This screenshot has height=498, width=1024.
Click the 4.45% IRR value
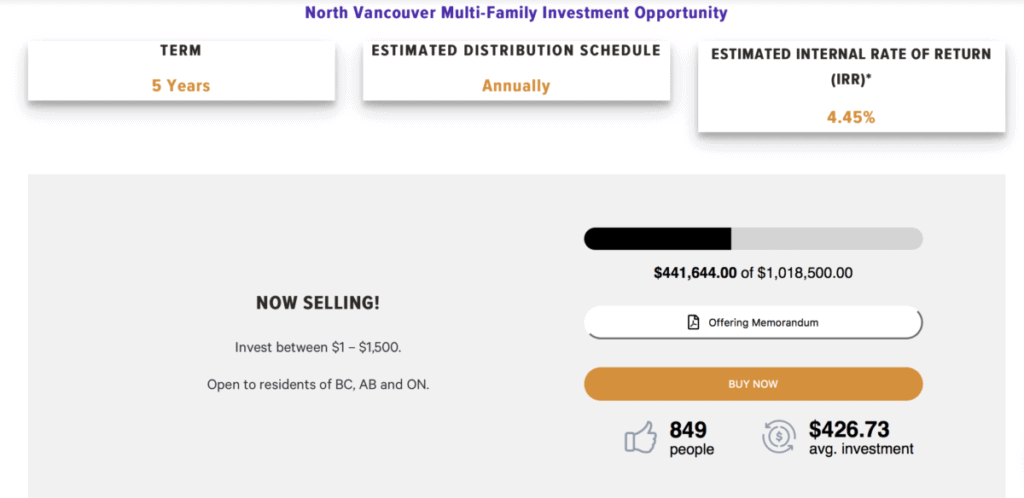(851, 117)
